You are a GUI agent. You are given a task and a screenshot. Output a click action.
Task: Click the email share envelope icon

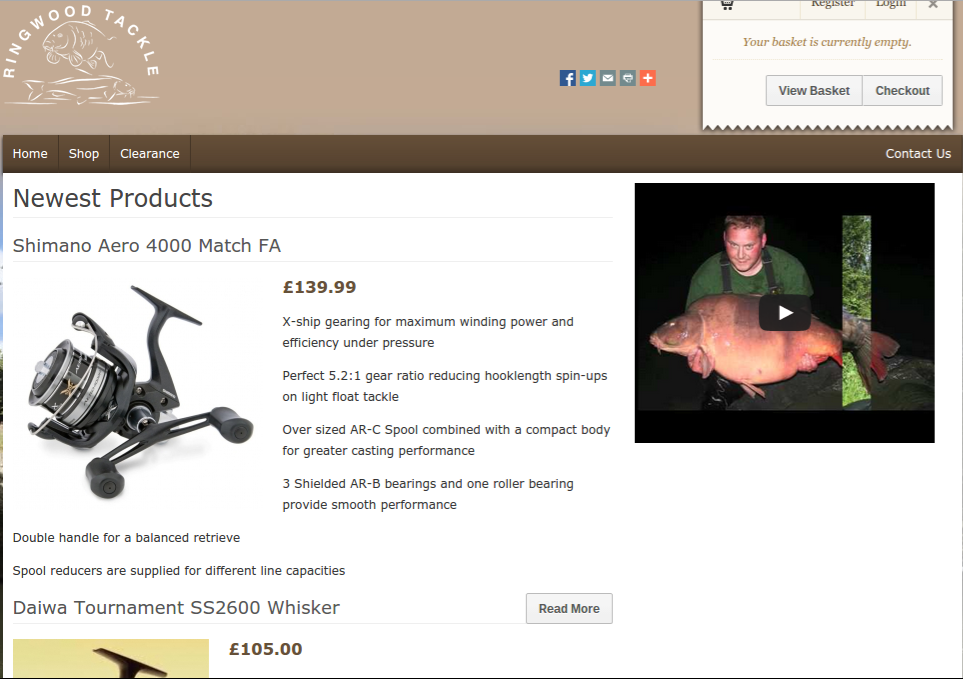tap(608, 78)
